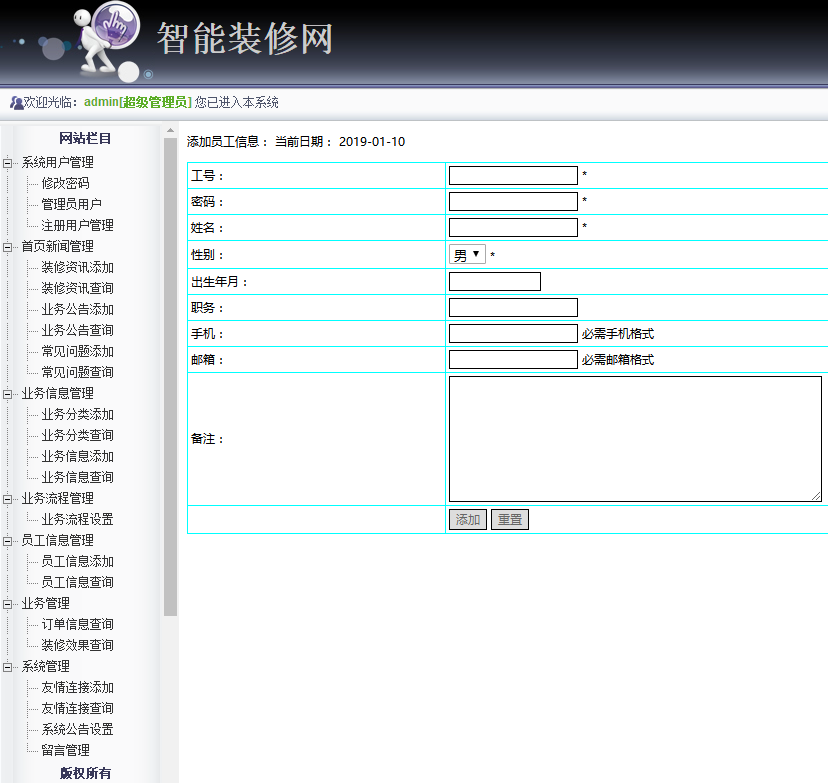Select 业务公告添加 in the tree
This screenshot has height=783, width=828.
[x=78, y=309]
